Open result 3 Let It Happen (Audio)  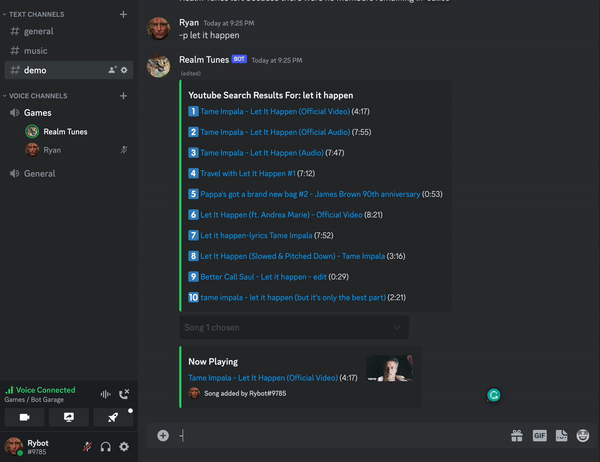coord(262,153)
